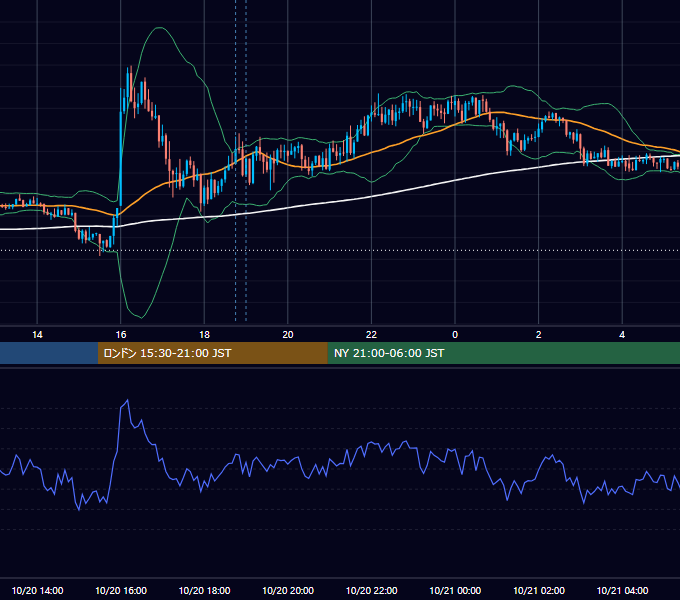Screen dimensions: 680x600
Task: Click the 14 hour axis label
Action: [37, 335]
